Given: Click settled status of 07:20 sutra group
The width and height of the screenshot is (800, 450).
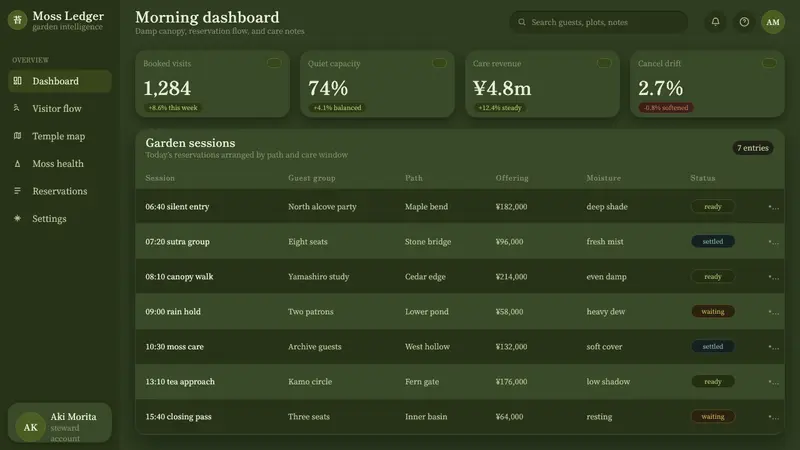Looking at the screenshot, I should [x=713, y=241].
